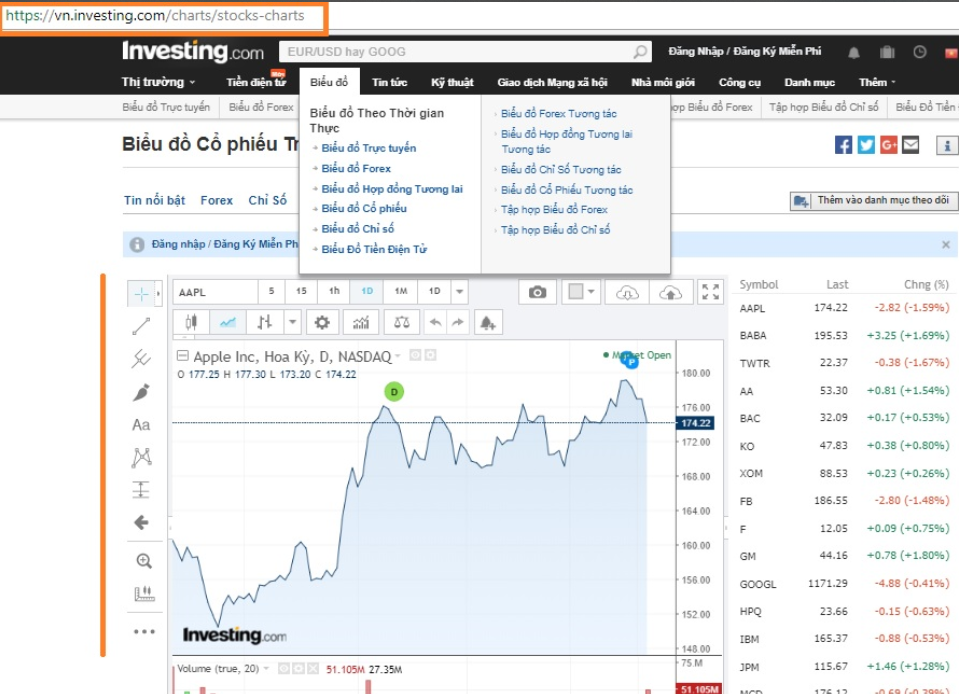This screenshot has width=959, height=694.
Task: Expand the Thị trường menu
Action: [158, 82]
